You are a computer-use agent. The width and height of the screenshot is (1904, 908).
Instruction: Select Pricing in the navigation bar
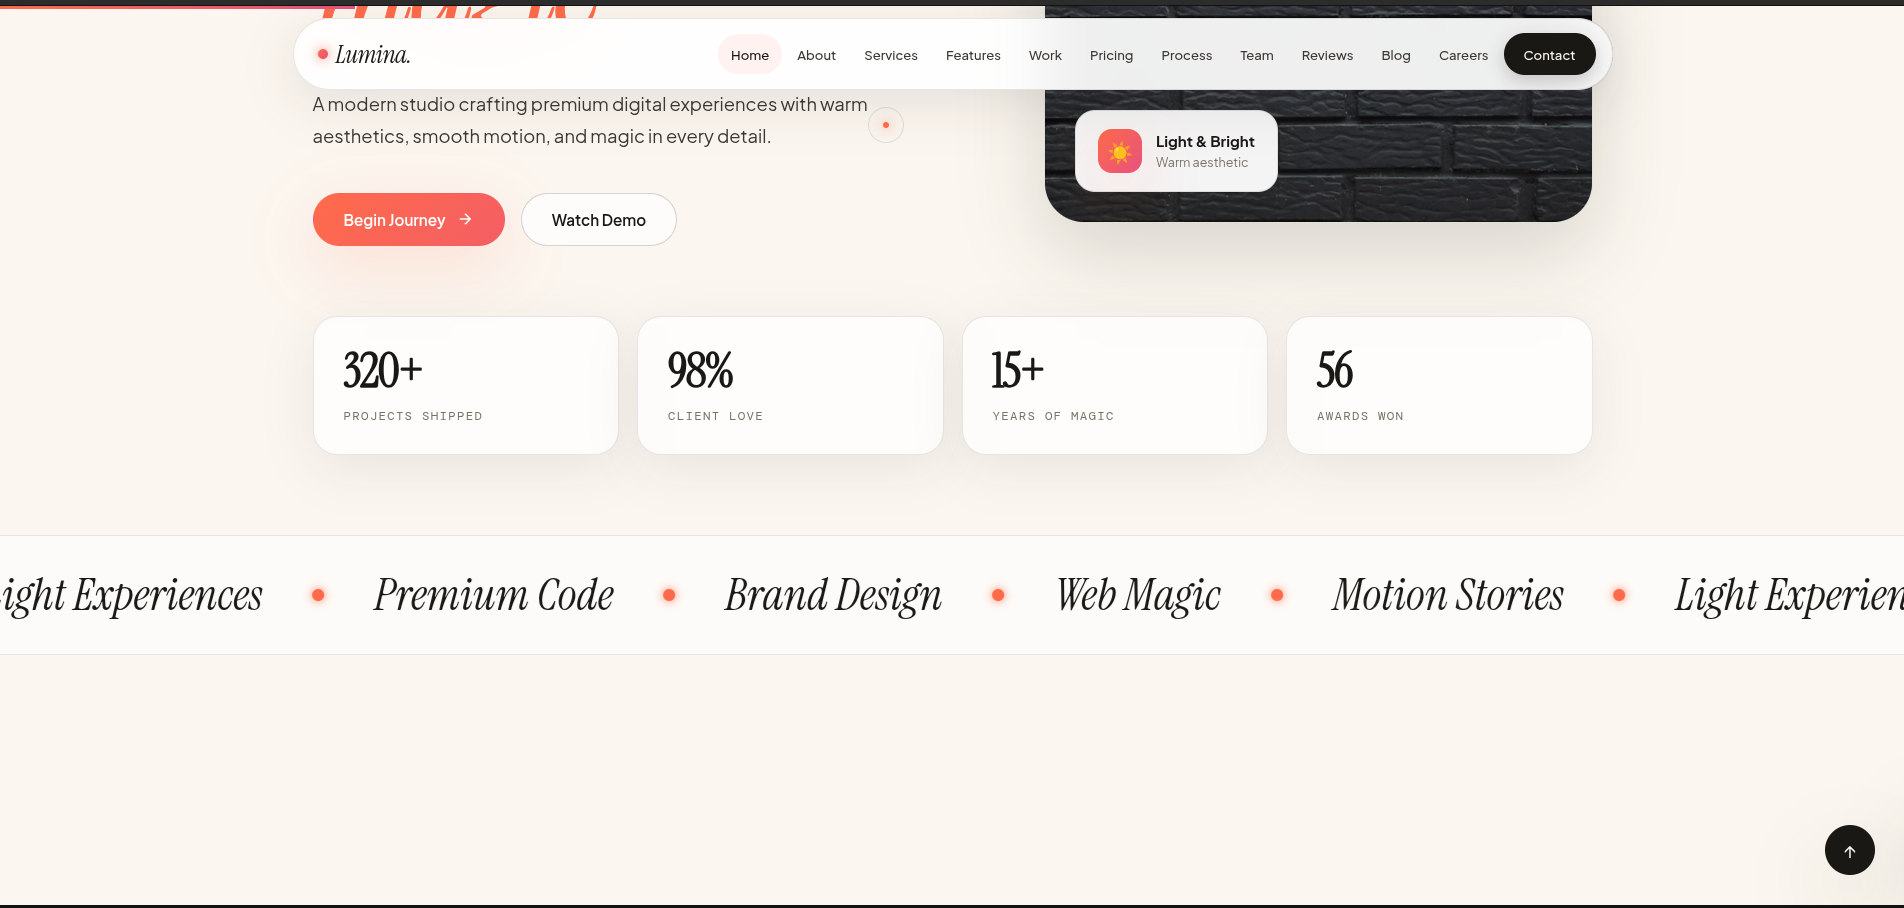1111,55
